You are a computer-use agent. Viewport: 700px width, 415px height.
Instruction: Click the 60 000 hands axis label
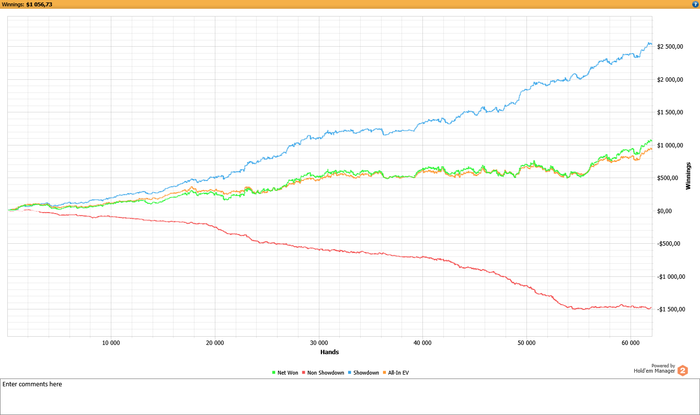point(630,343)
